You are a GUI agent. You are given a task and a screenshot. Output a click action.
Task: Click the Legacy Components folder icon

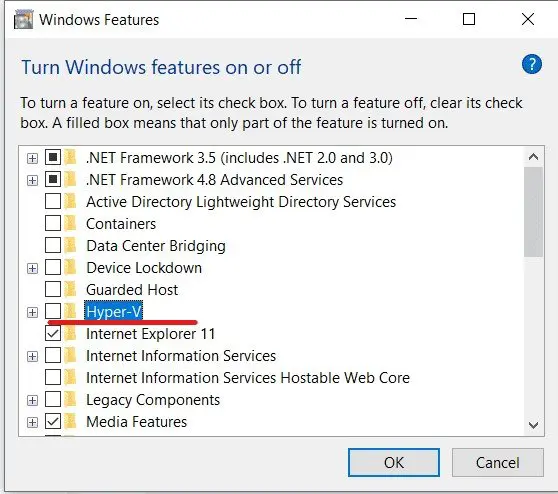71,400
